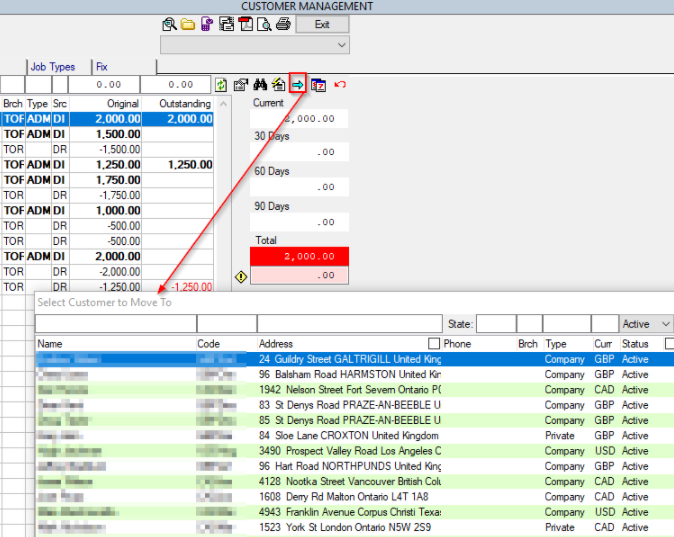Click the Name column header
674x537 pixels.
pos(50,344)
